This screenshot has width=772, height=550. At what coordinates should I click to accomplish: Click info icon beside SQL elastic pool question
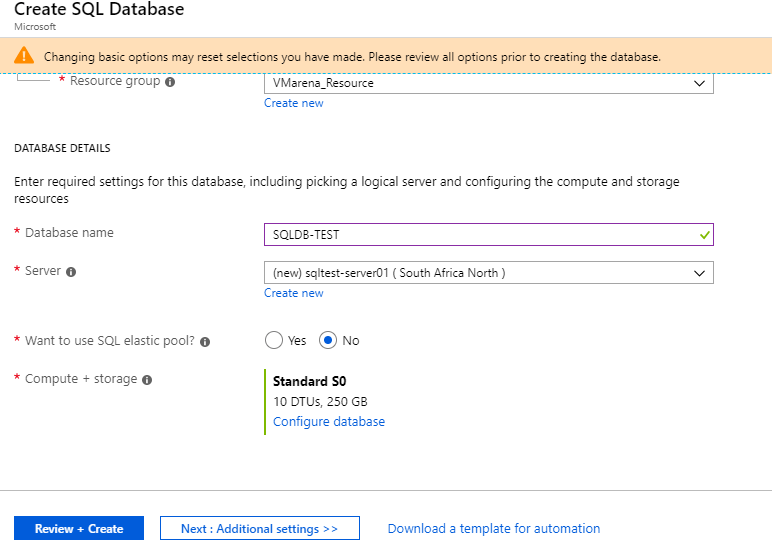tap(205, 342)
